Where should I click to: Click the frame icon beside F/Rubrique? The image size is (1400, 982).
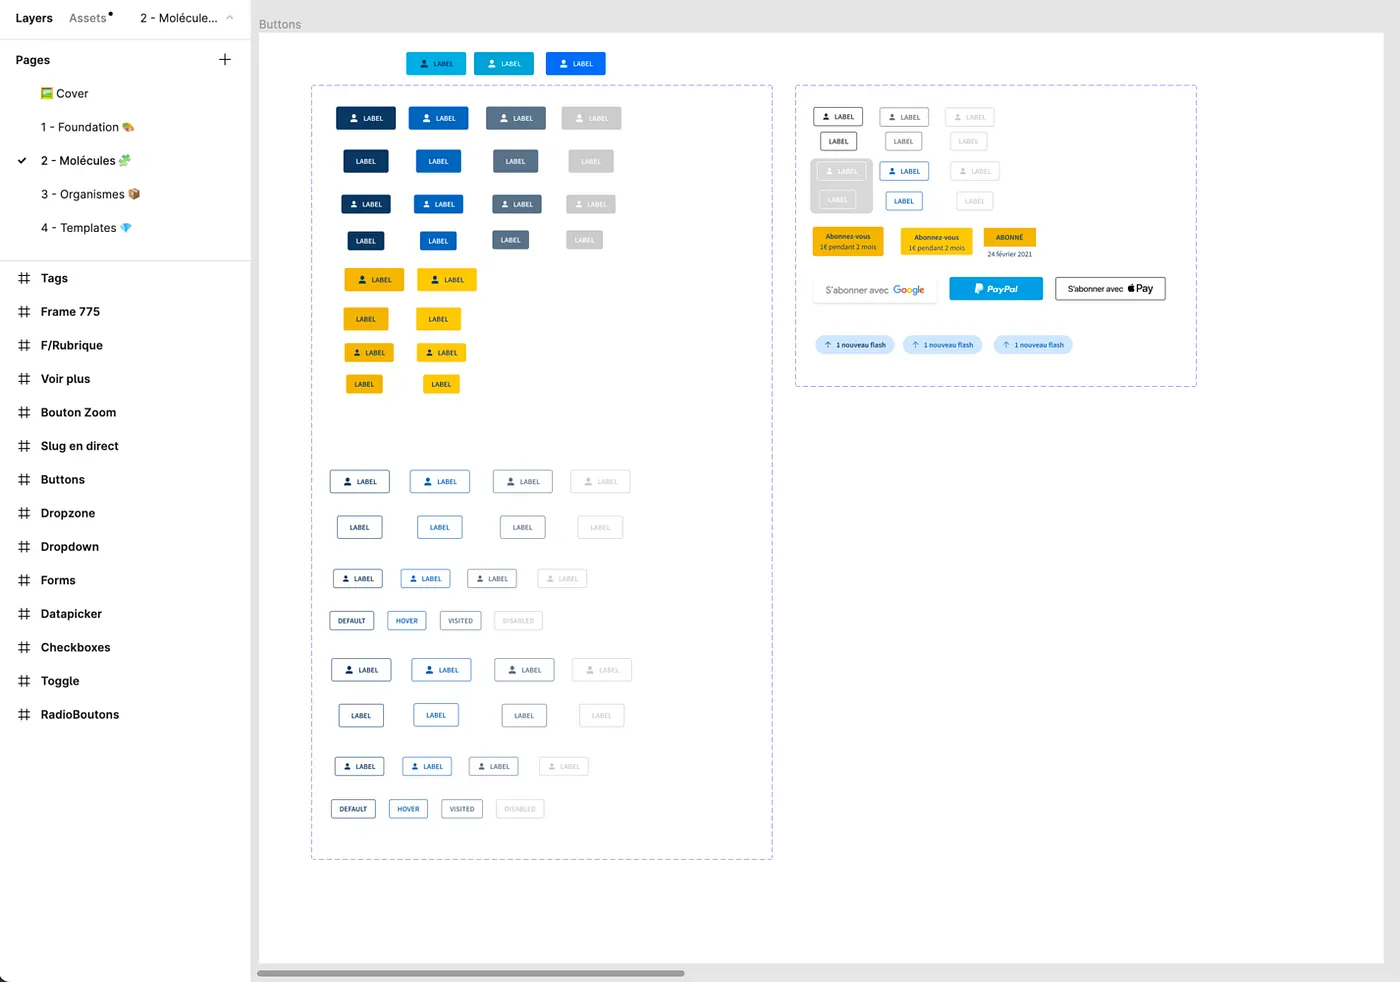pos(24,345)
